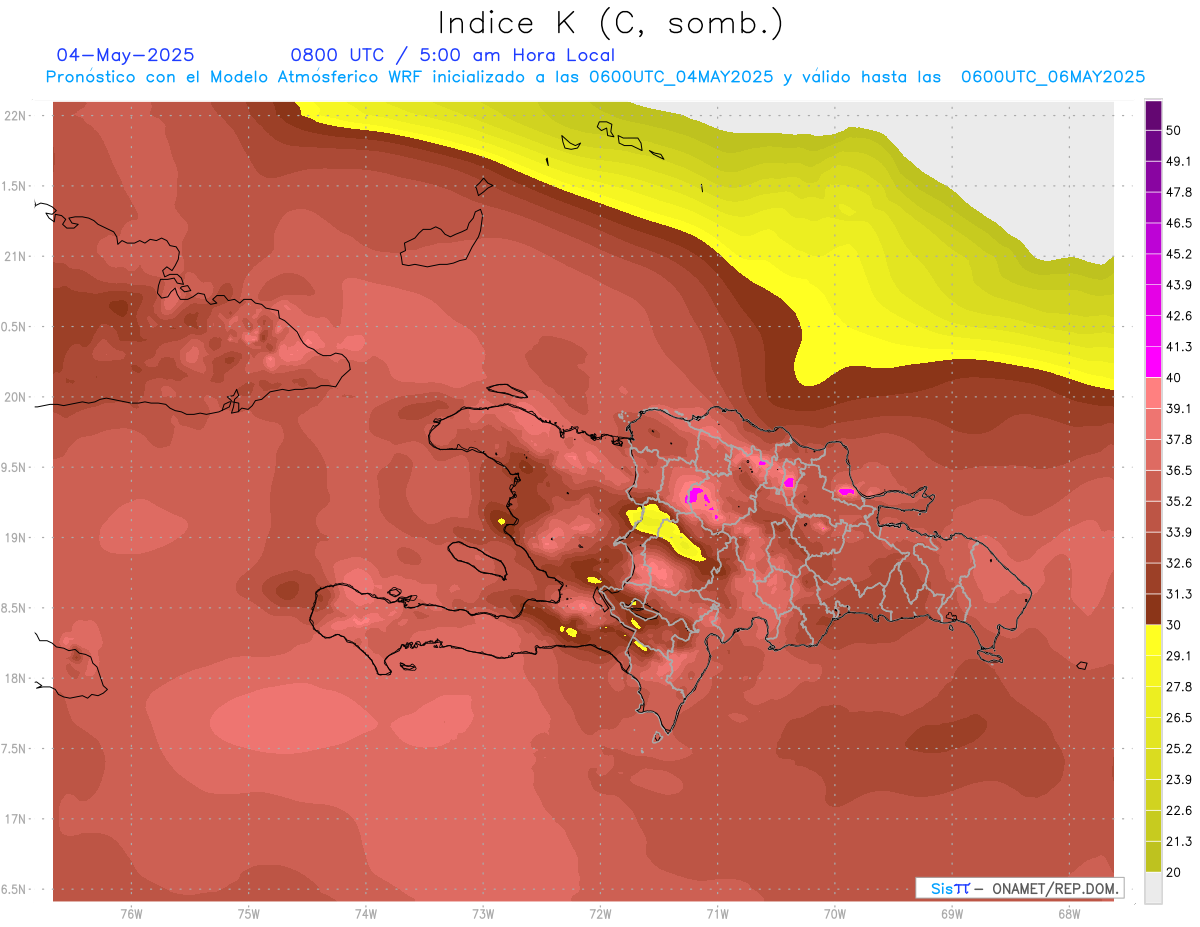Screen dimensions: 1200x927
Task: Click legend value 42.6
Action: pos(1179,316)
